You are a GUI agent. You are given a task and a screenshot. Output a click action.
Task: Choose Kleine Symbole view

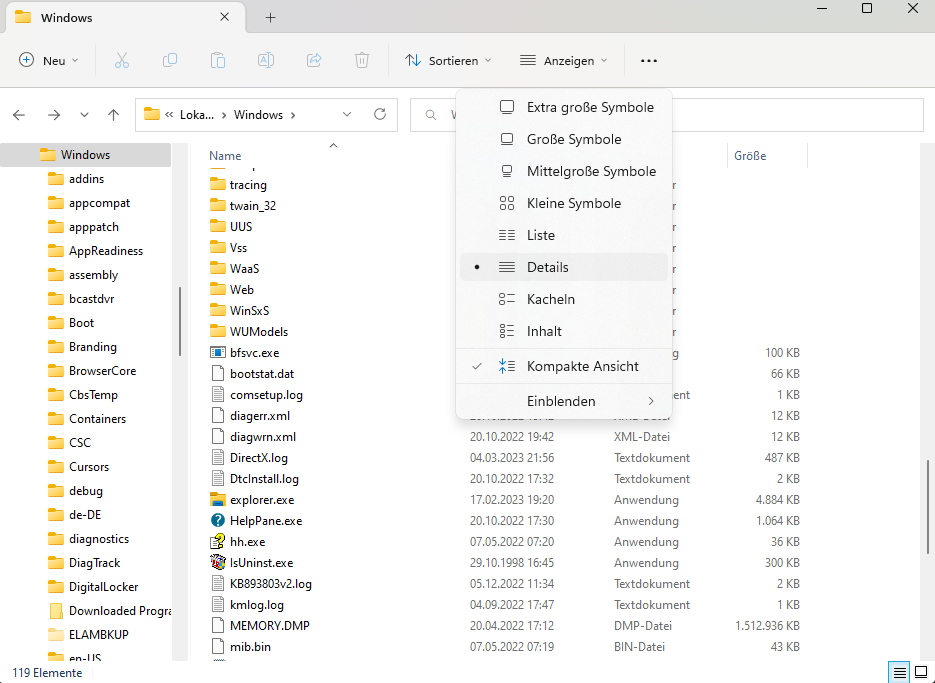click(x=564, y=203)
